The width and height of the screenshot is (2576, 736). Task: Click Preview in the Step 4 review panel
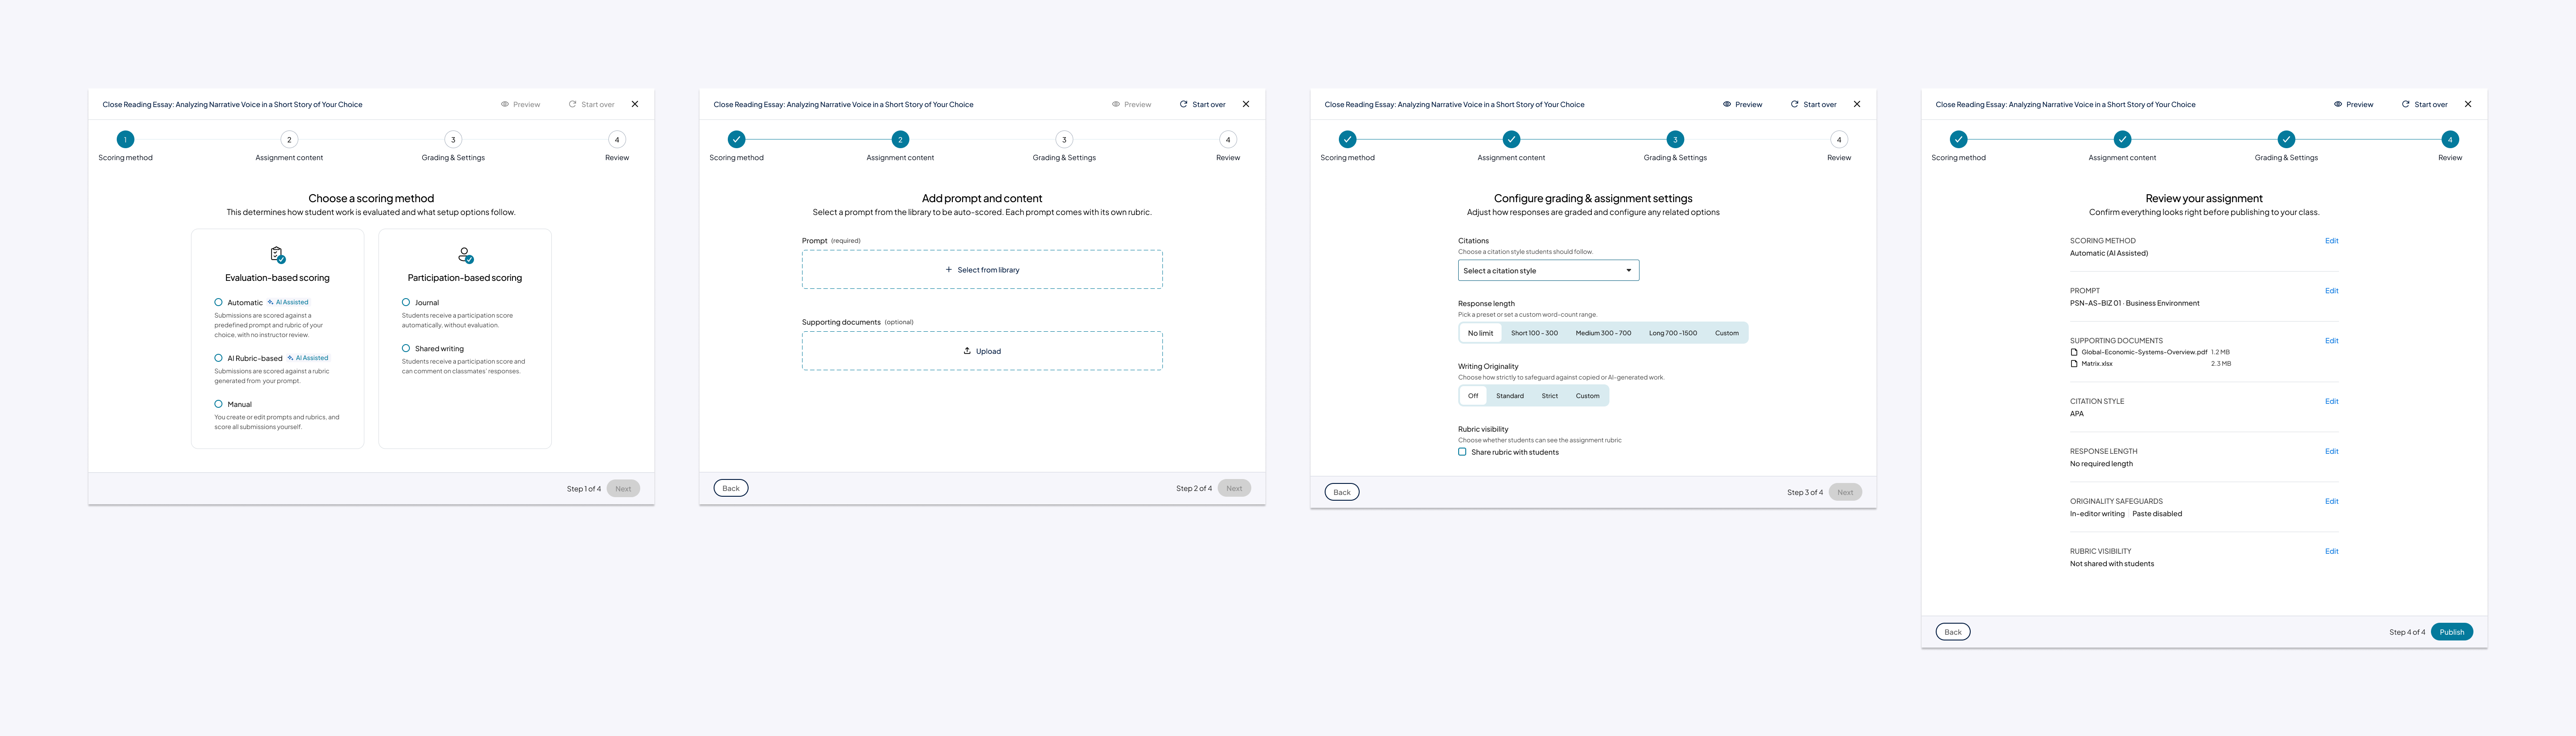coord(2353,104)
